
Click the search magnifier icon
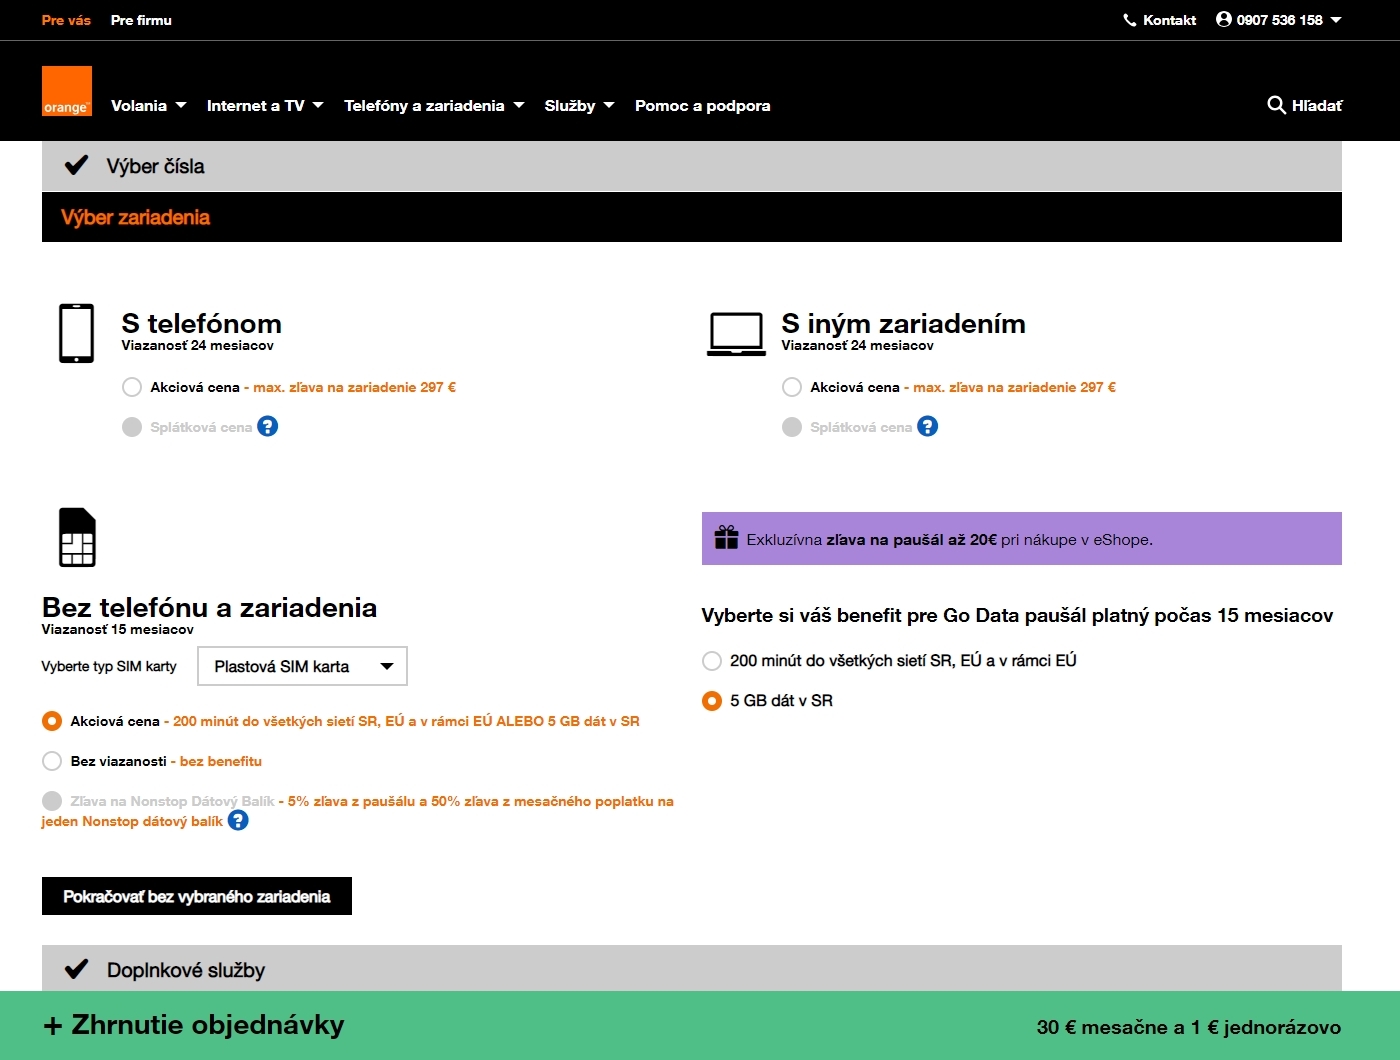tap(1276, 105)
